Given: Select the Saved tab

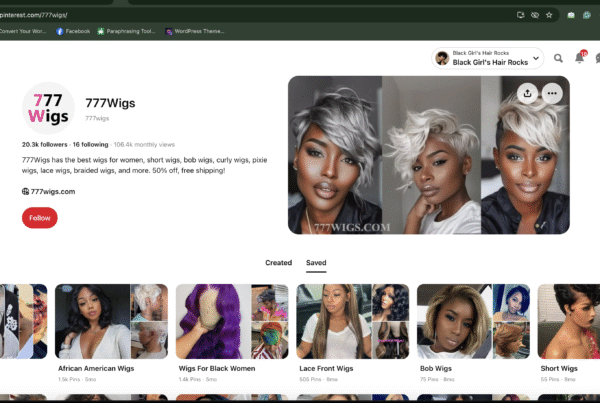Looking at the screenshot, I should coord(316,263).
